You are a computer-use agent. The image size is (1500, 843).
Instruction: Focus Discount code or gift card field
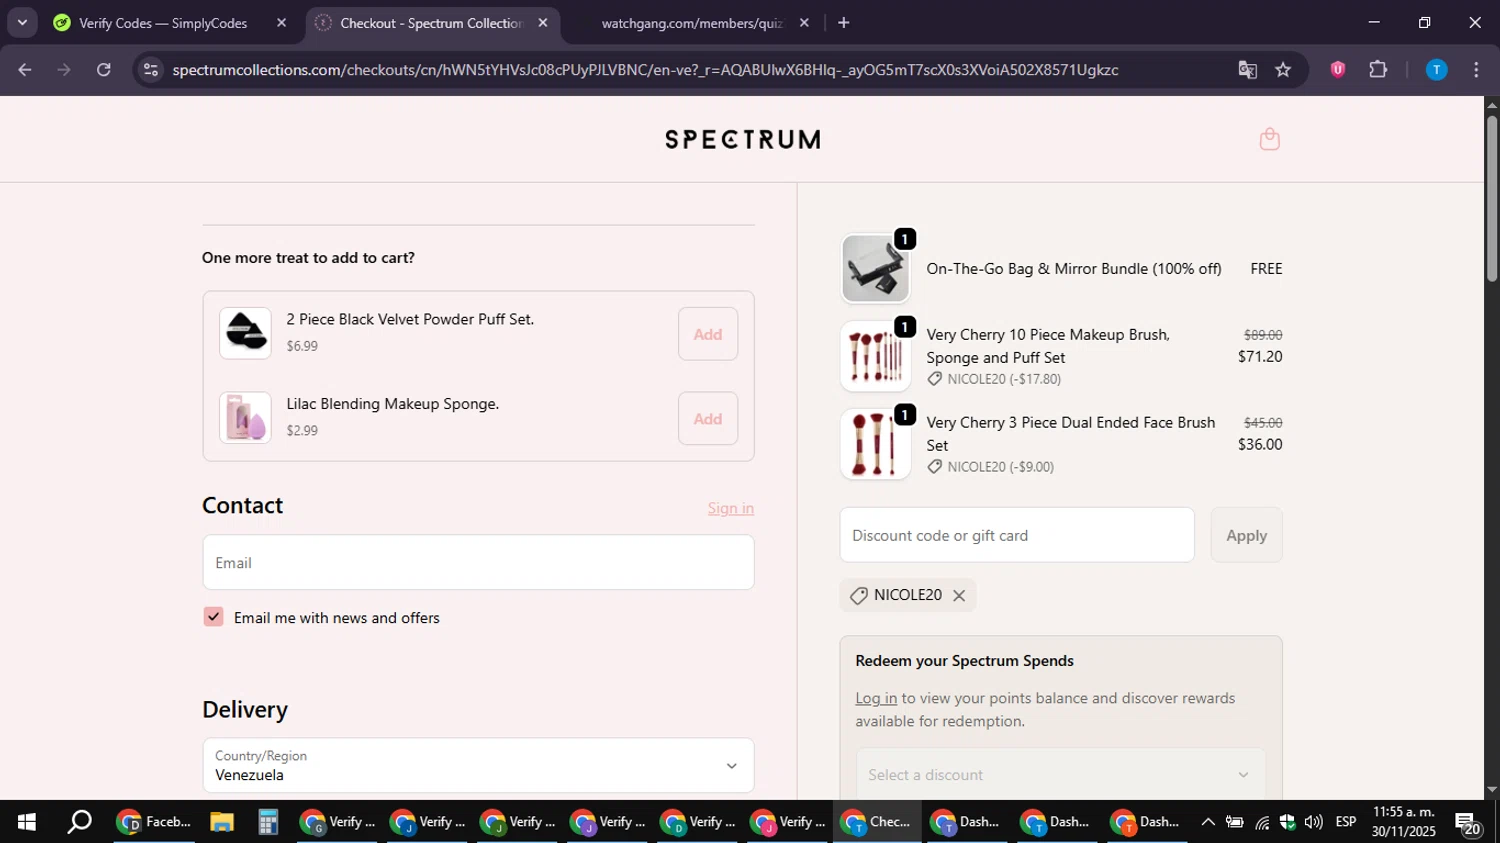tap(1017, 535)
